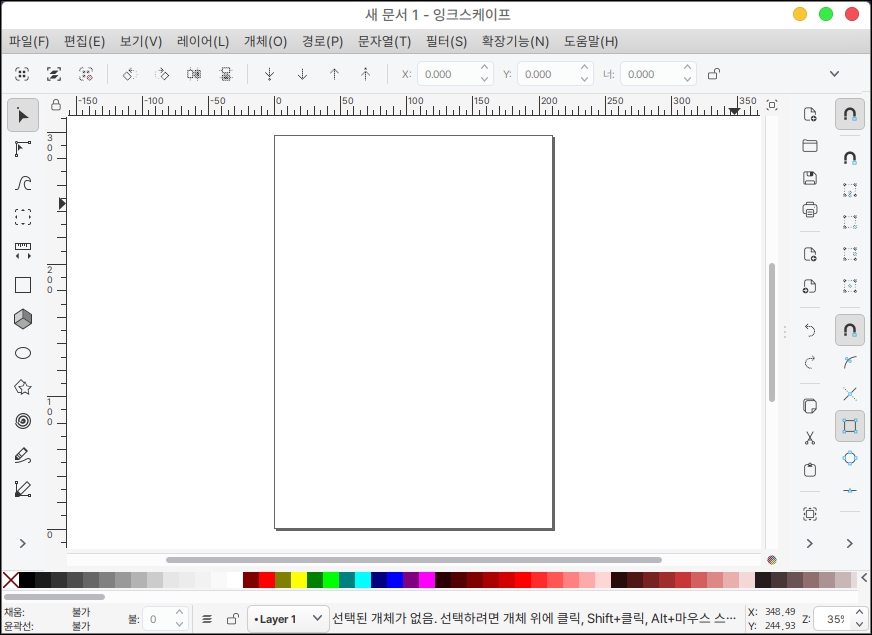872x635 pixels.
Task: Select the Rectangle tool
Action: tap(23, 285)
